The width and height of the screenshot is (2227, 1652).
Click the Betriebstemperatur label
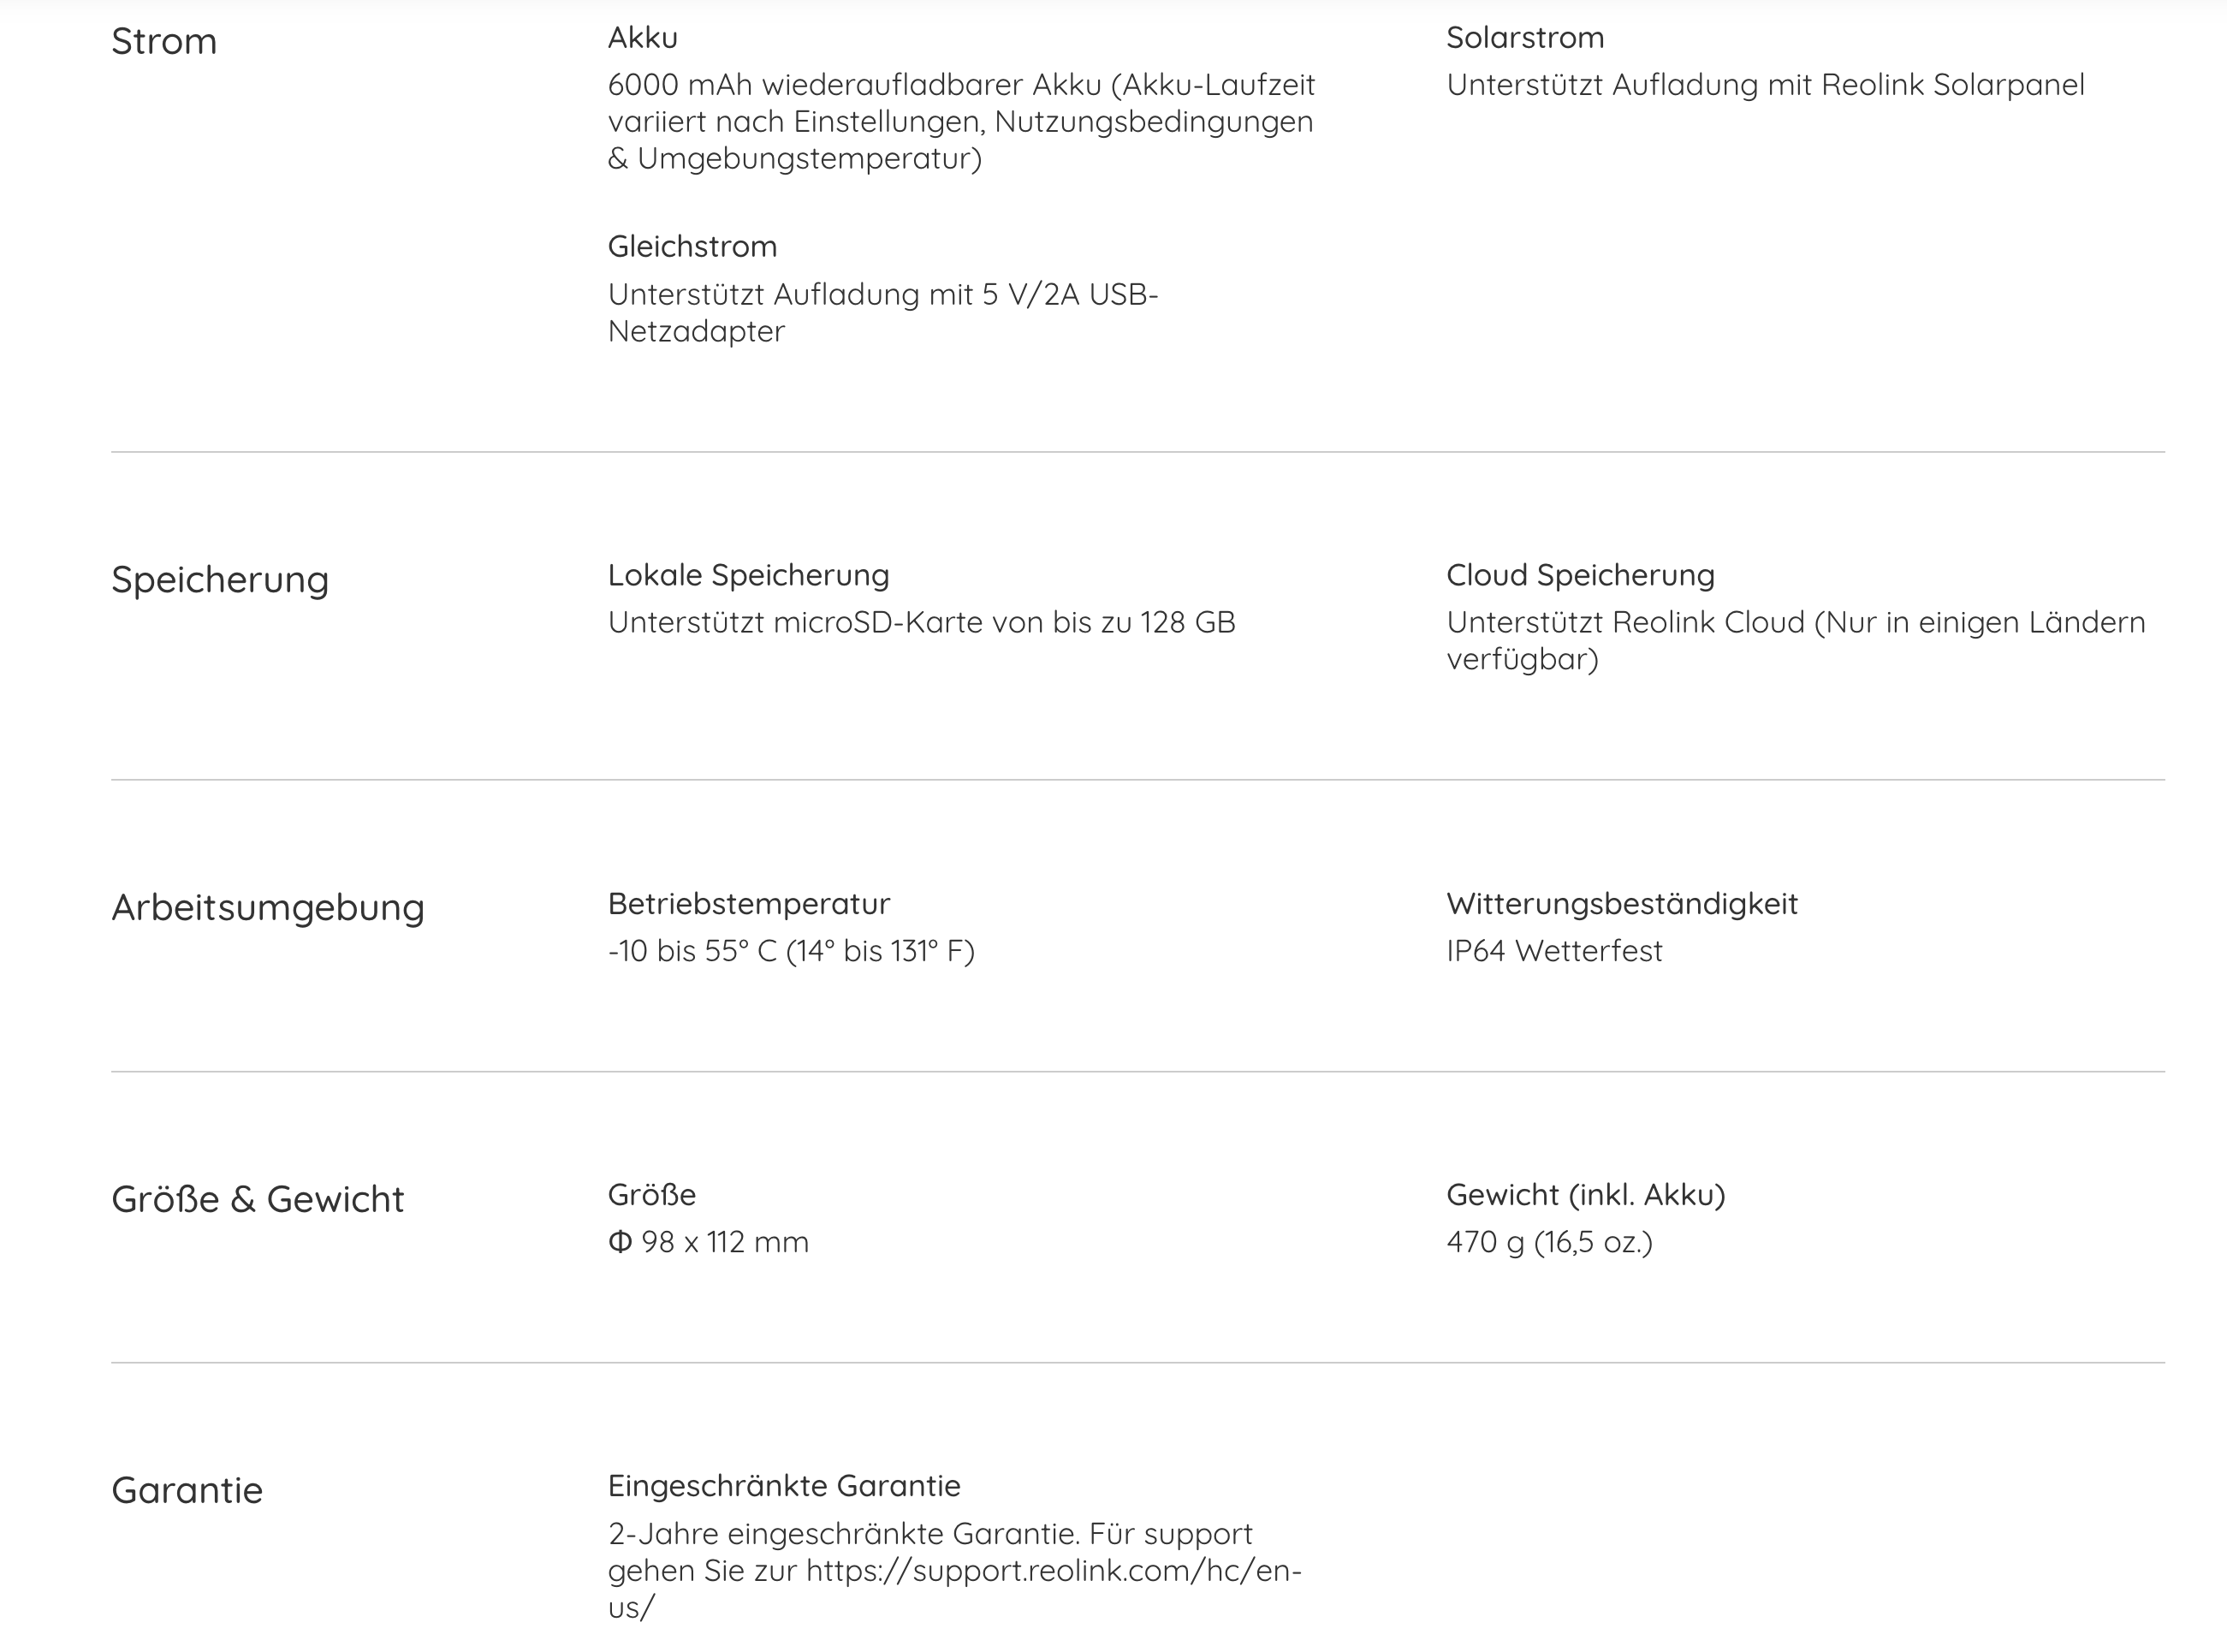[x=749, y=904]
